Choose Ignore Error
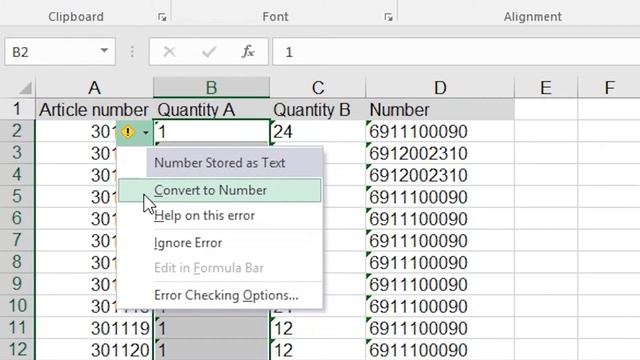 [220, 243]
